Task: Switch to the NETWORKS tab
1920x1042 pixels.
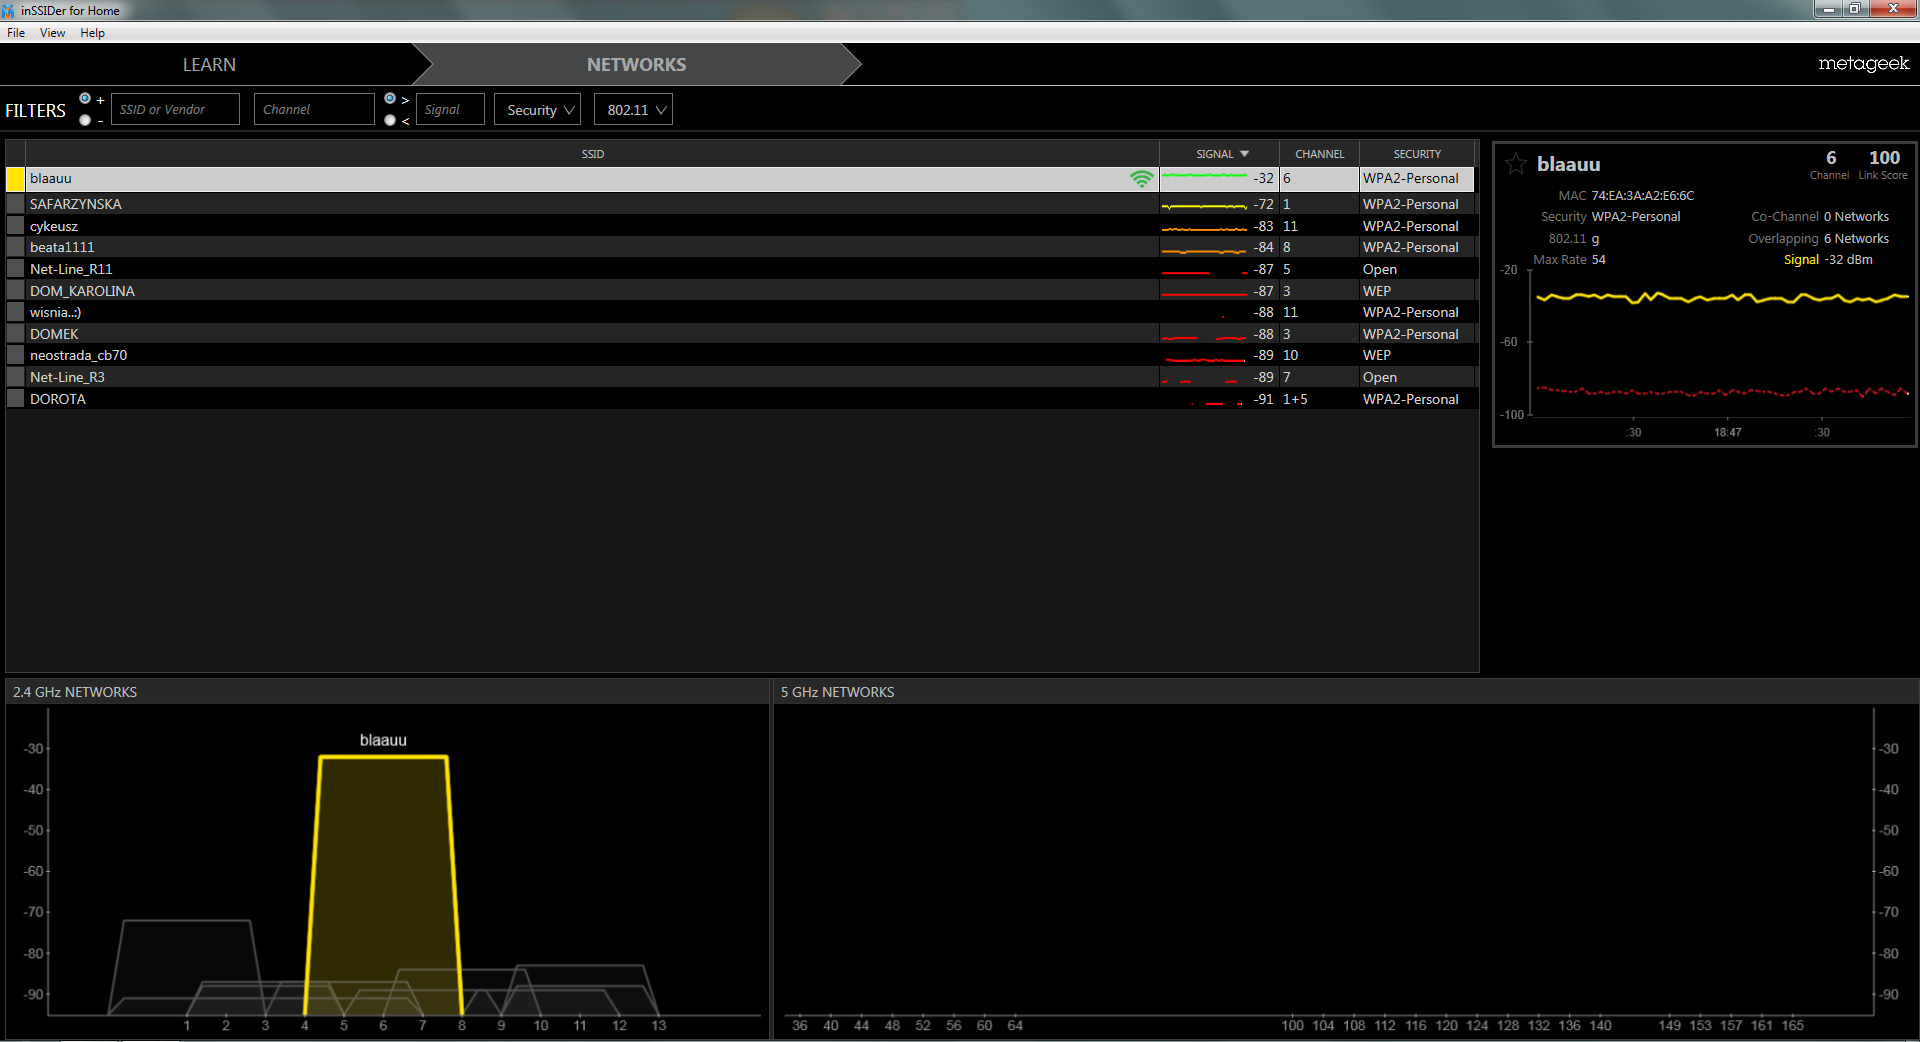Action: 636,64
